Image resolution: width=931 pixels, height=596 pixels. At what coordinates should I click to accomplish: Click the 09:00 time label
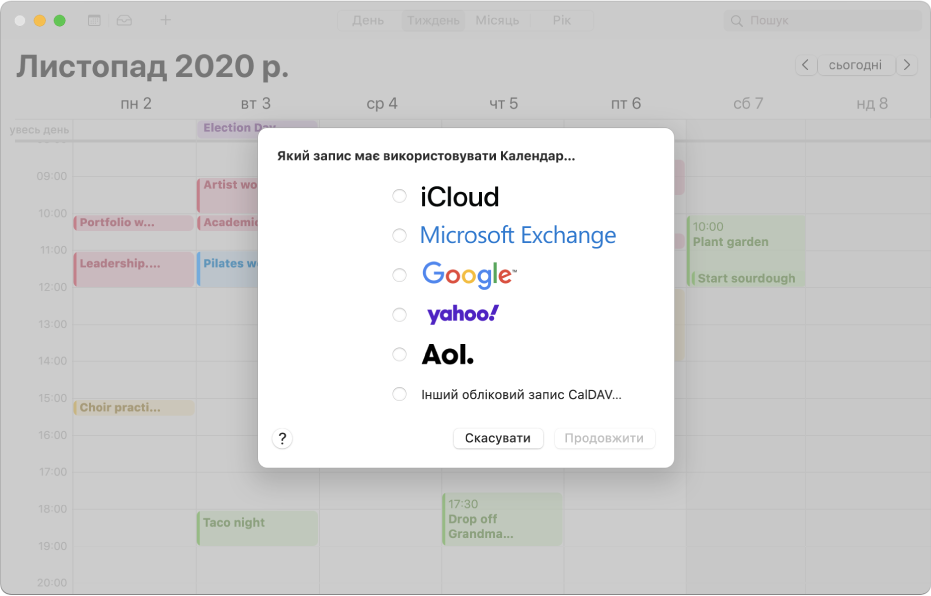[x=52, y=176]
